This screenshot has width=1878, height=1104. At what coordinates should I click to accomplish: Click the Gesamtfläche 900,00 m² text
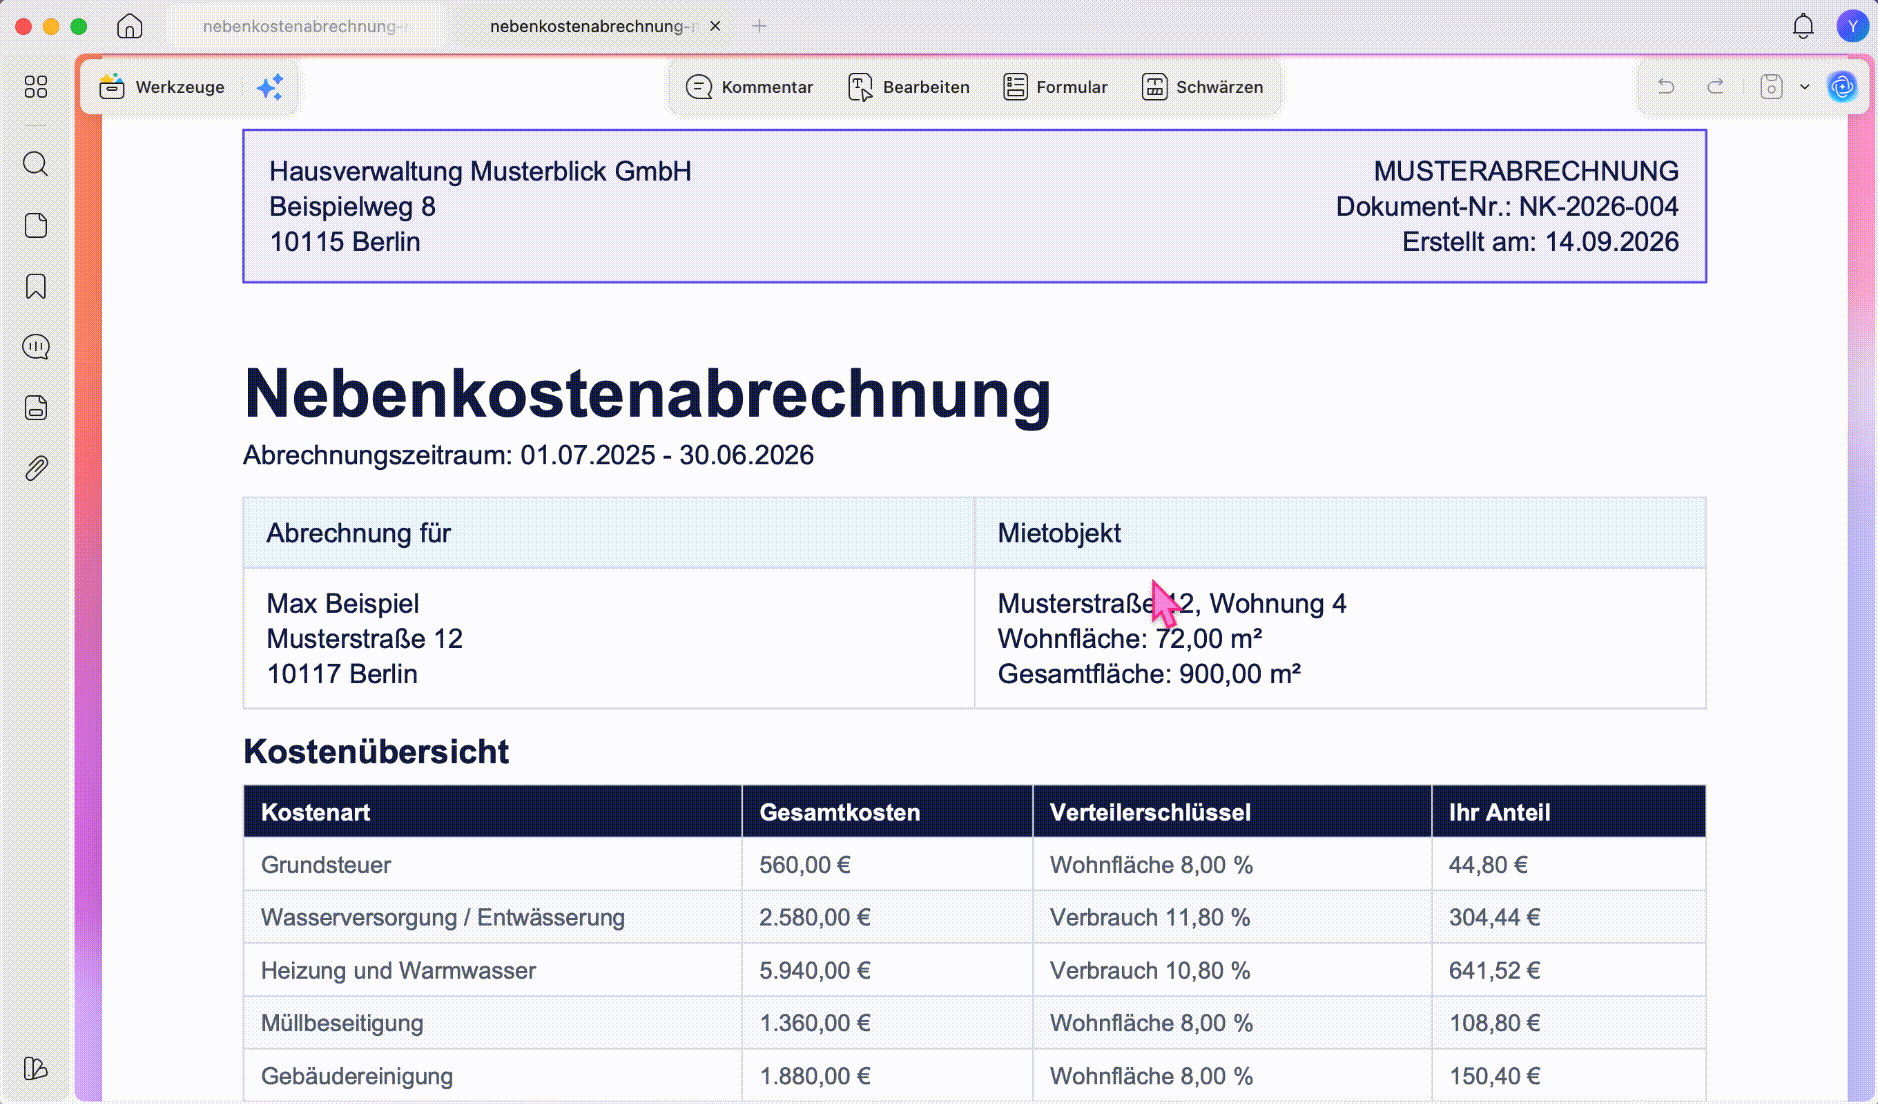[x=1149, y=674]
